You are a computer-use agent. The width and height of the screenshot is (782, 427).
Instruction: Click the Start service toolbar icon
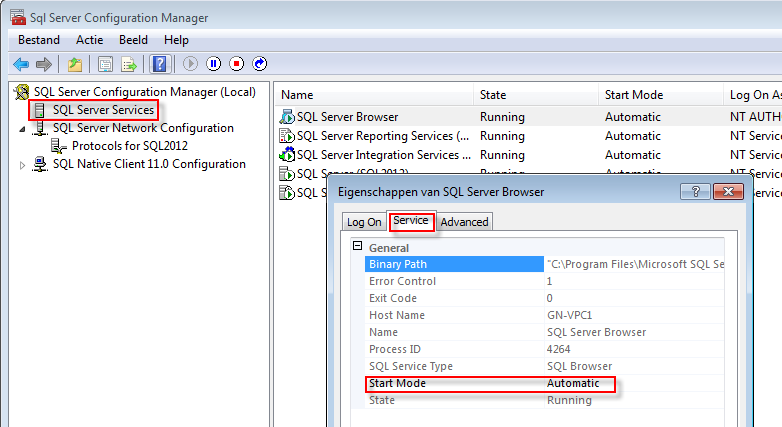pos(190,64)
